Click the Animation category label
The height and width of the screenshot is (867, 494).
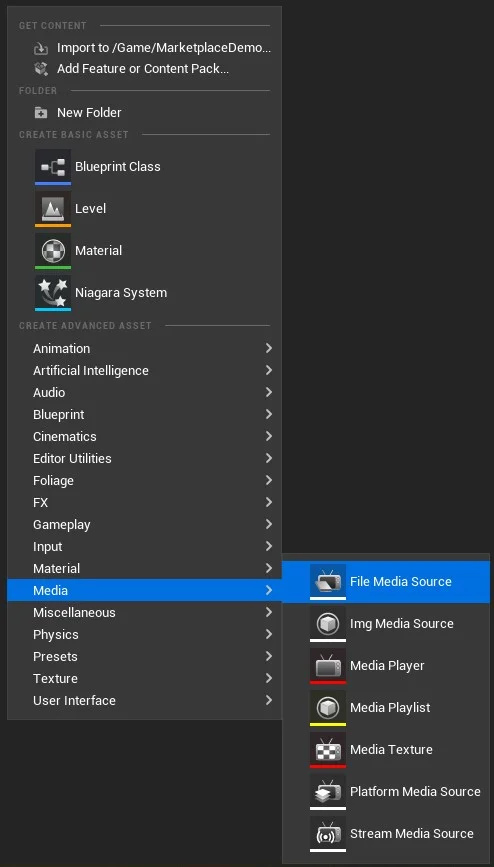(x=61, y=349)
